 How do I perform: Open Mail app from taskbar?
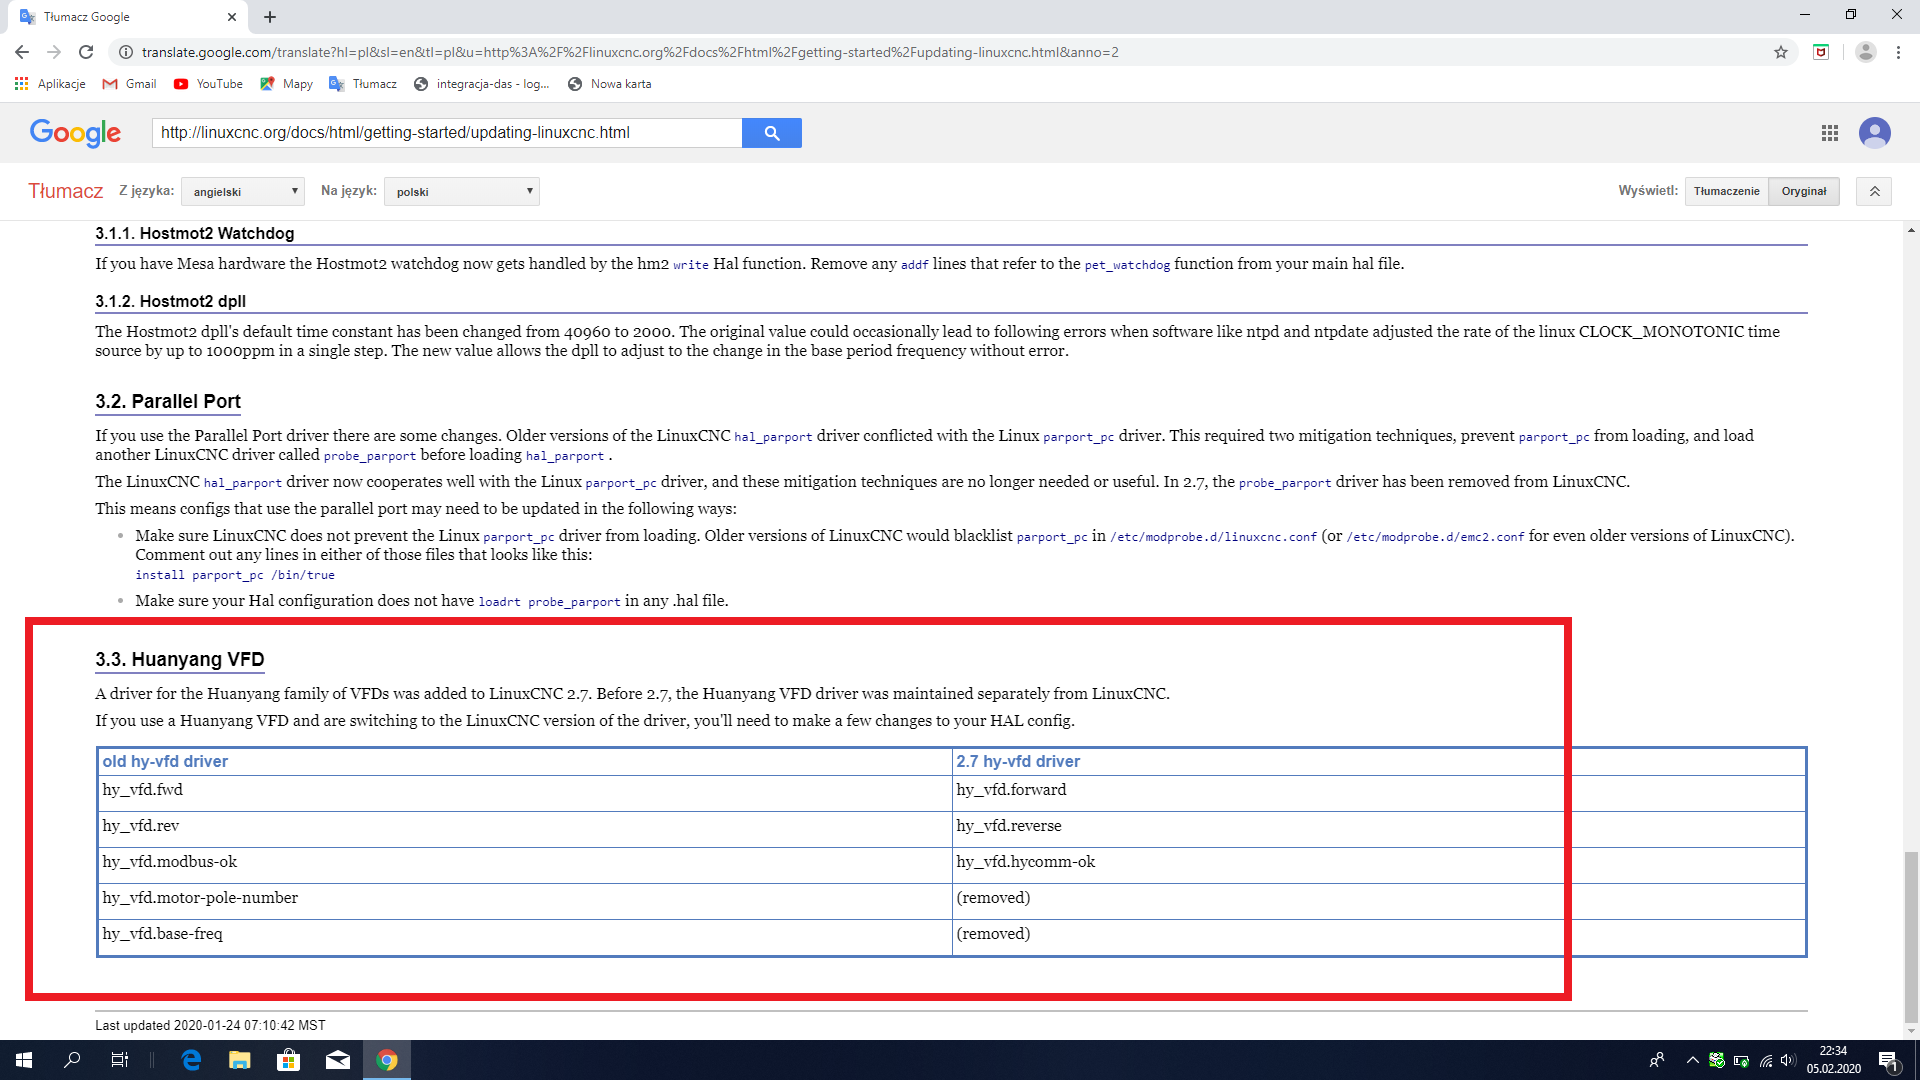pyautogui.click(x=338, y=1060)
